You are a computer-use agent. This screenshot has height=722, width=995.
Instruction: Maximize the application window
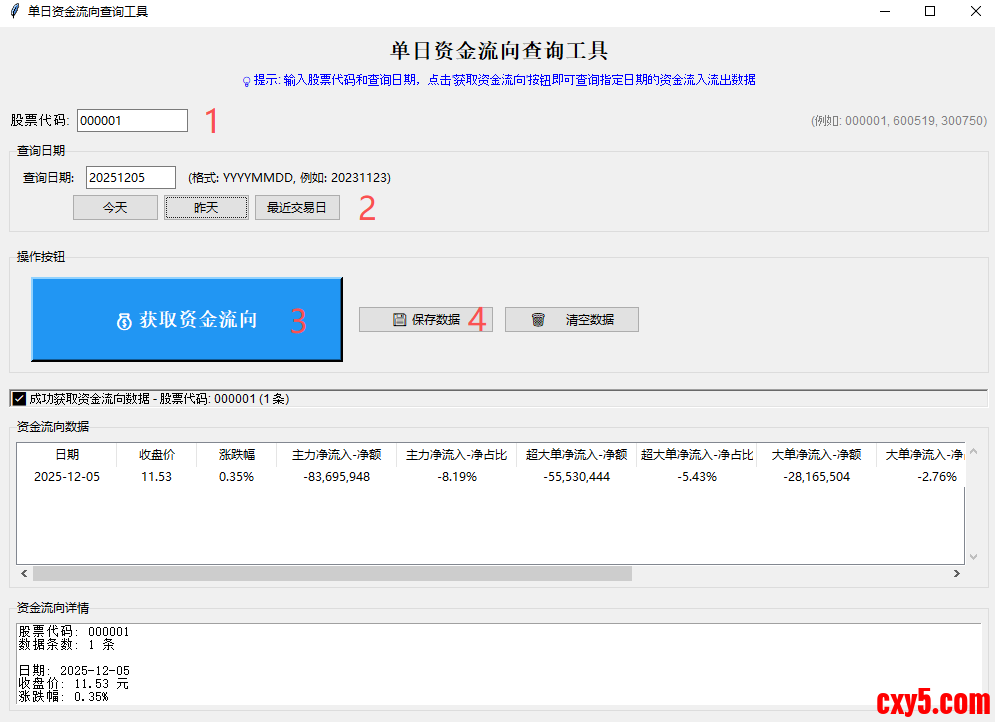930,11
